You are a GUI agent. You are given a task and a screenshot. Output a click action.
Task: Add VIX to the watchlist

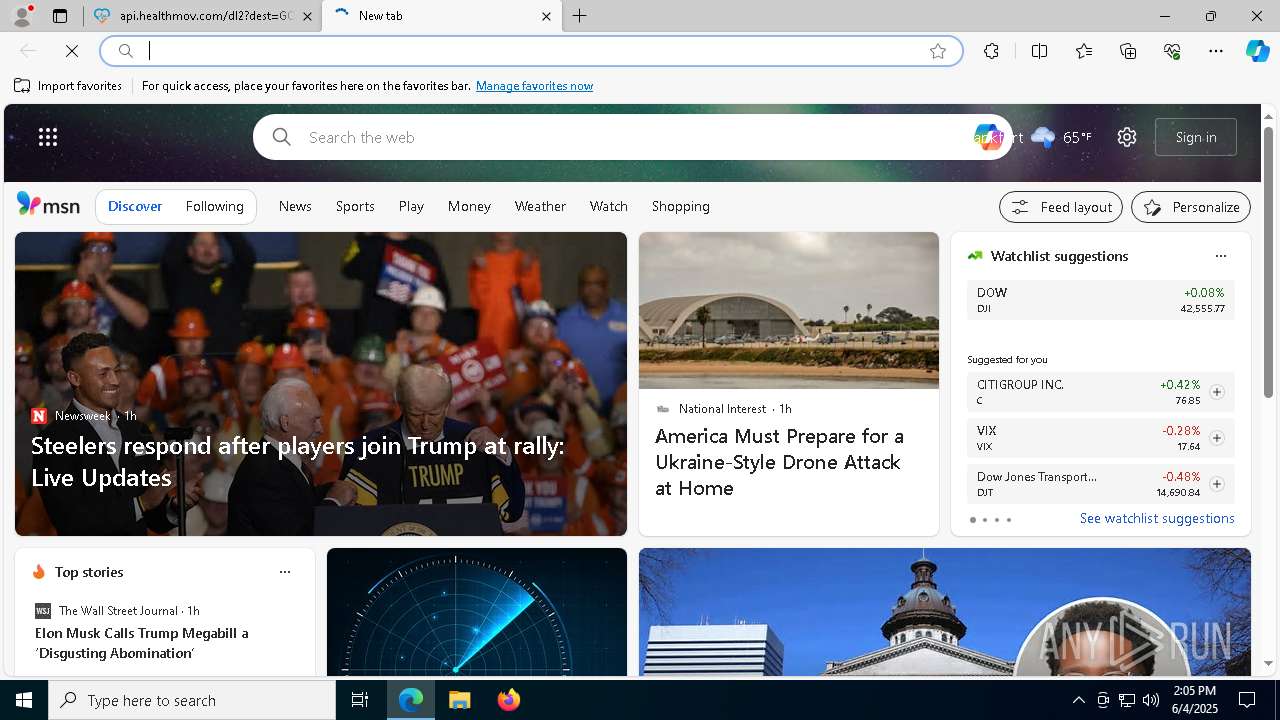pos(1216,438)
